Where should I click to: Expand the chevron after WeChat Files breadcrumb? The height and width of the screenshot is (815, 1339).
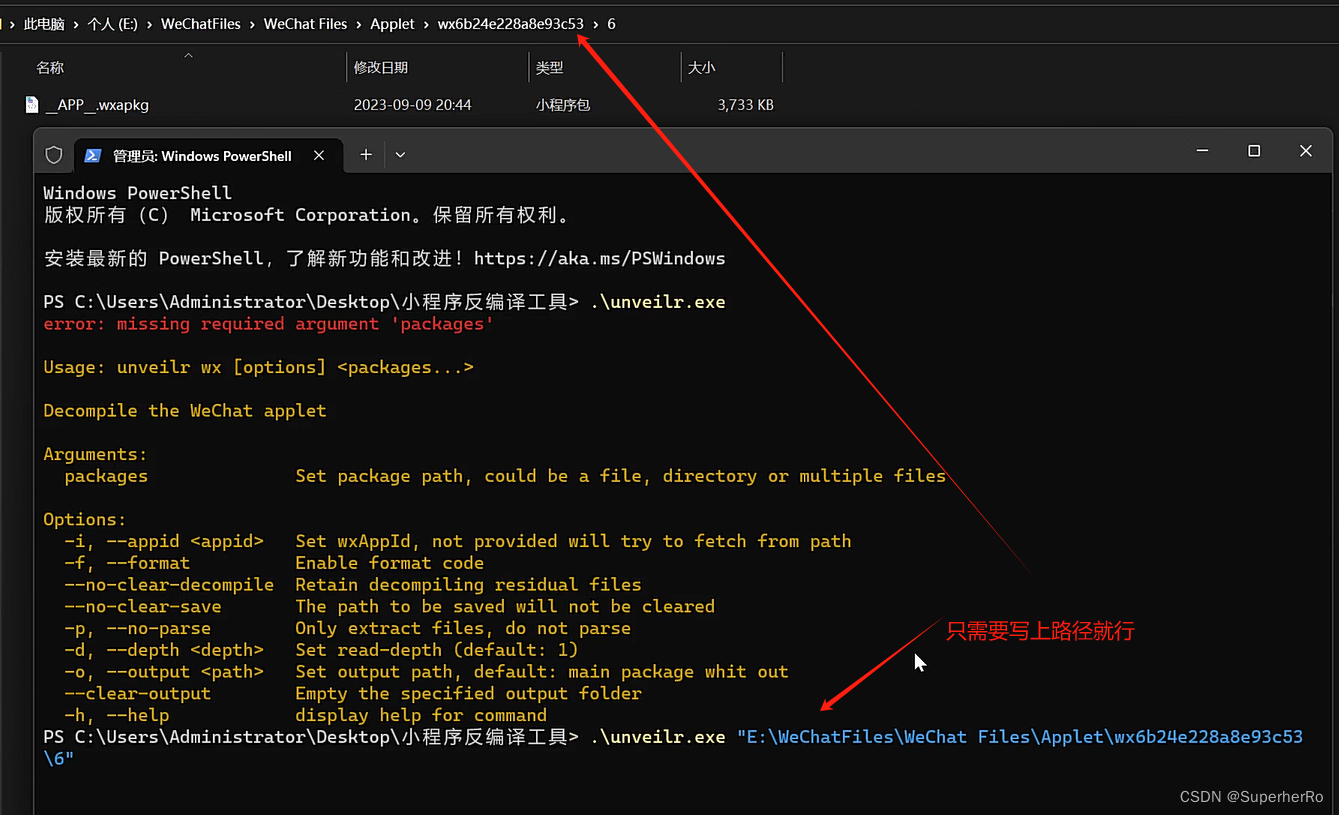359,24
